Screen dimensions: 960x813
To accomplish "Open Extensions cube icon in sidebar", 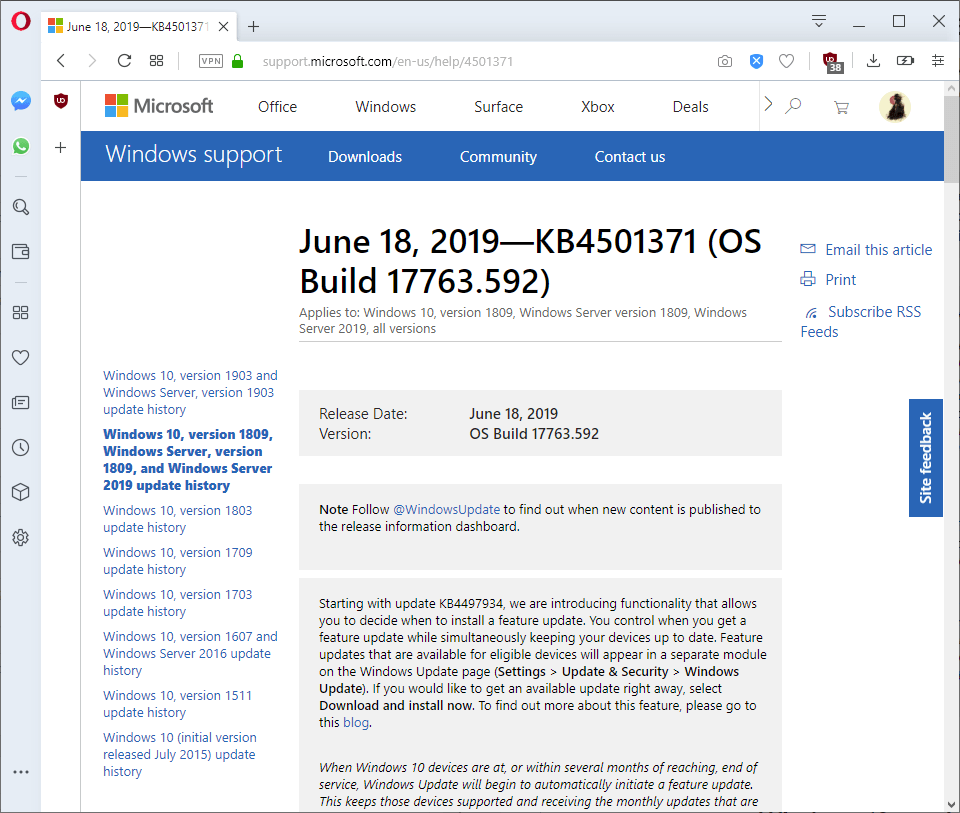I will click(21, 492).
